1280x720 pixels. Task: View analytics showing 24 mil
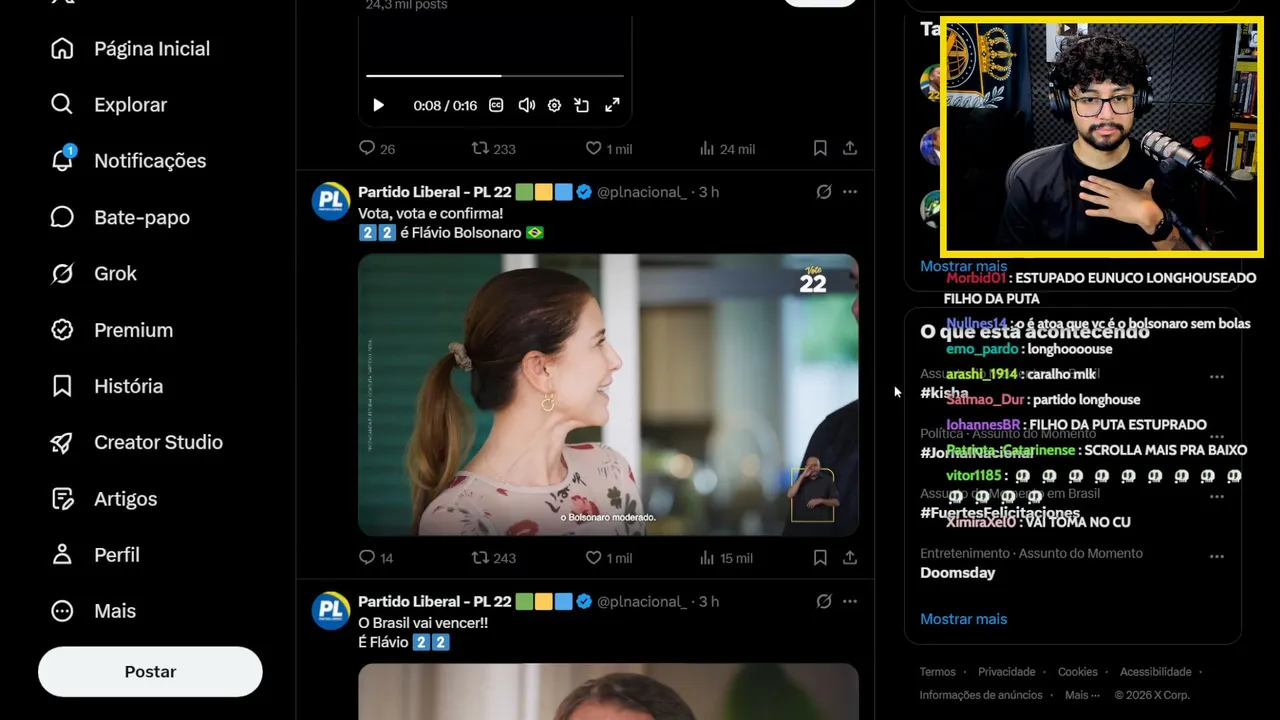(x=727, y=148)
